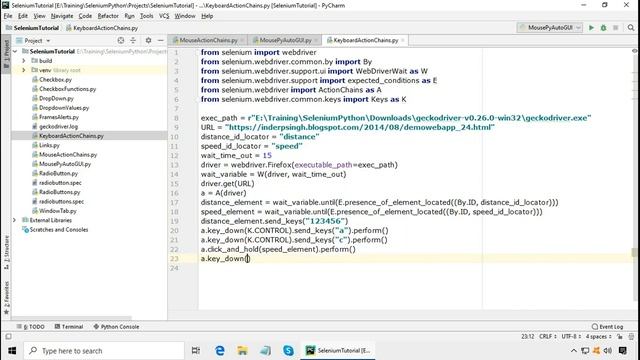Open Task View on taskbar
This screenshot has width=640, height=360.
click(x=196, y=351)
